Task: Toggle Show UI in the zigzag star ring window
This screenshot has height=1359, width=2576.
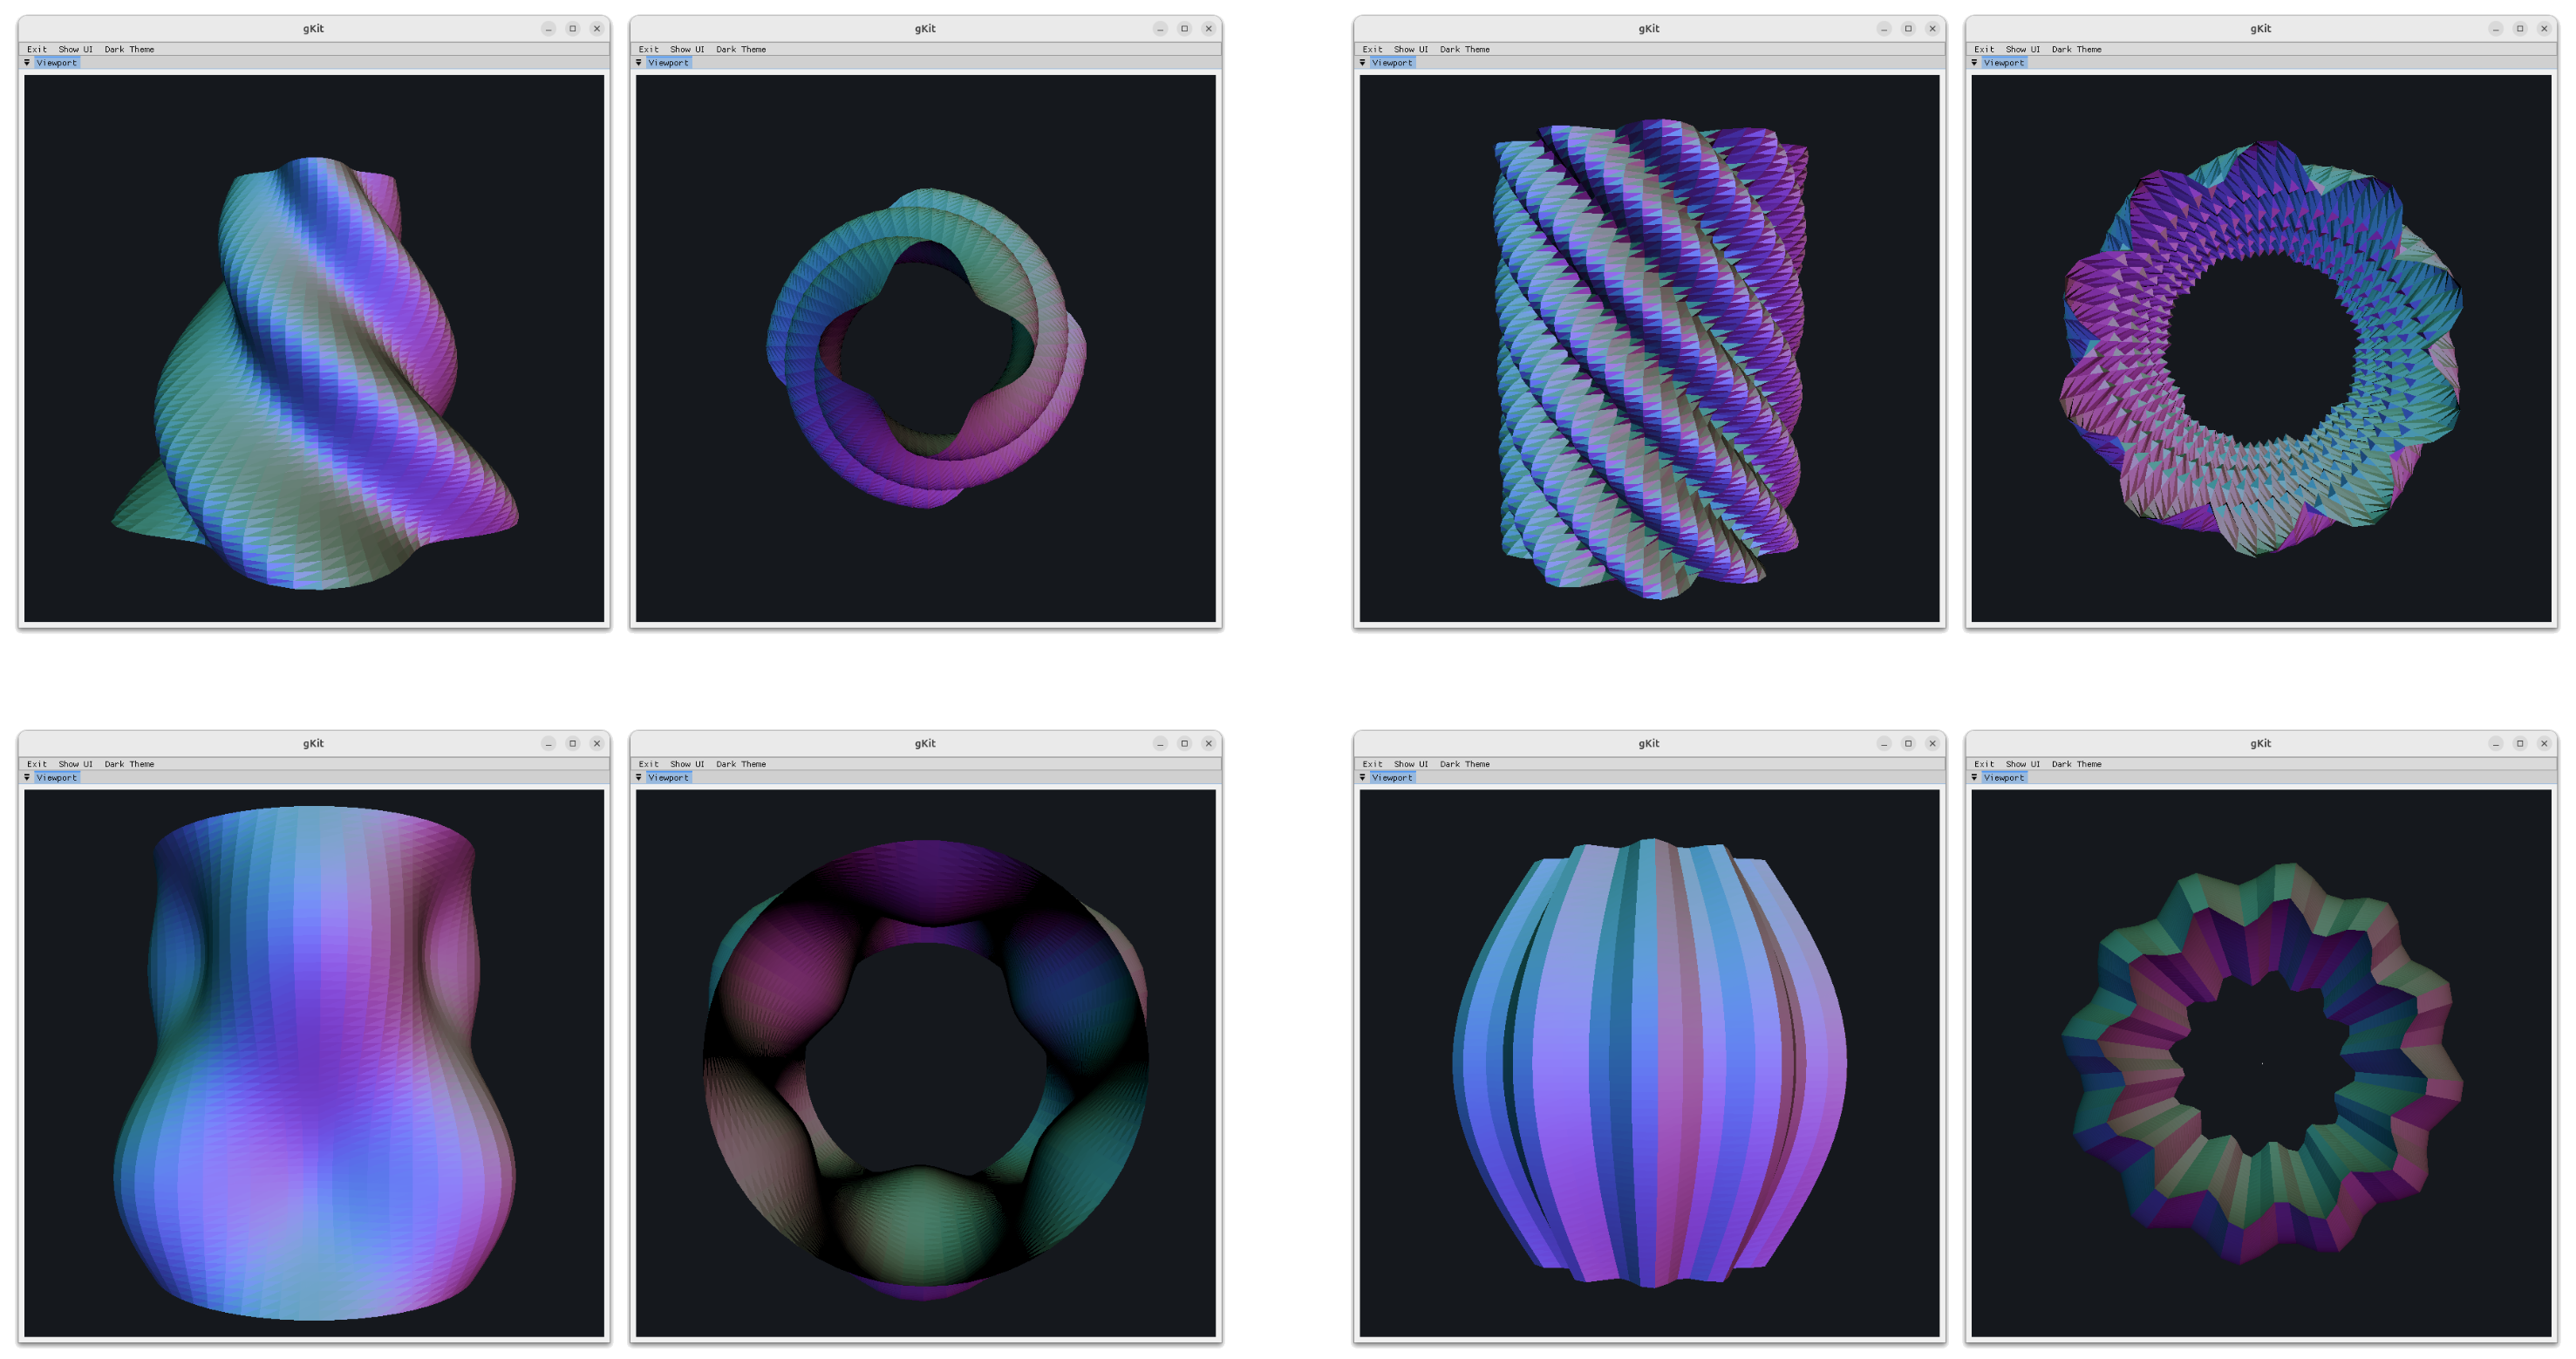Action: (x=2023, y=764)
